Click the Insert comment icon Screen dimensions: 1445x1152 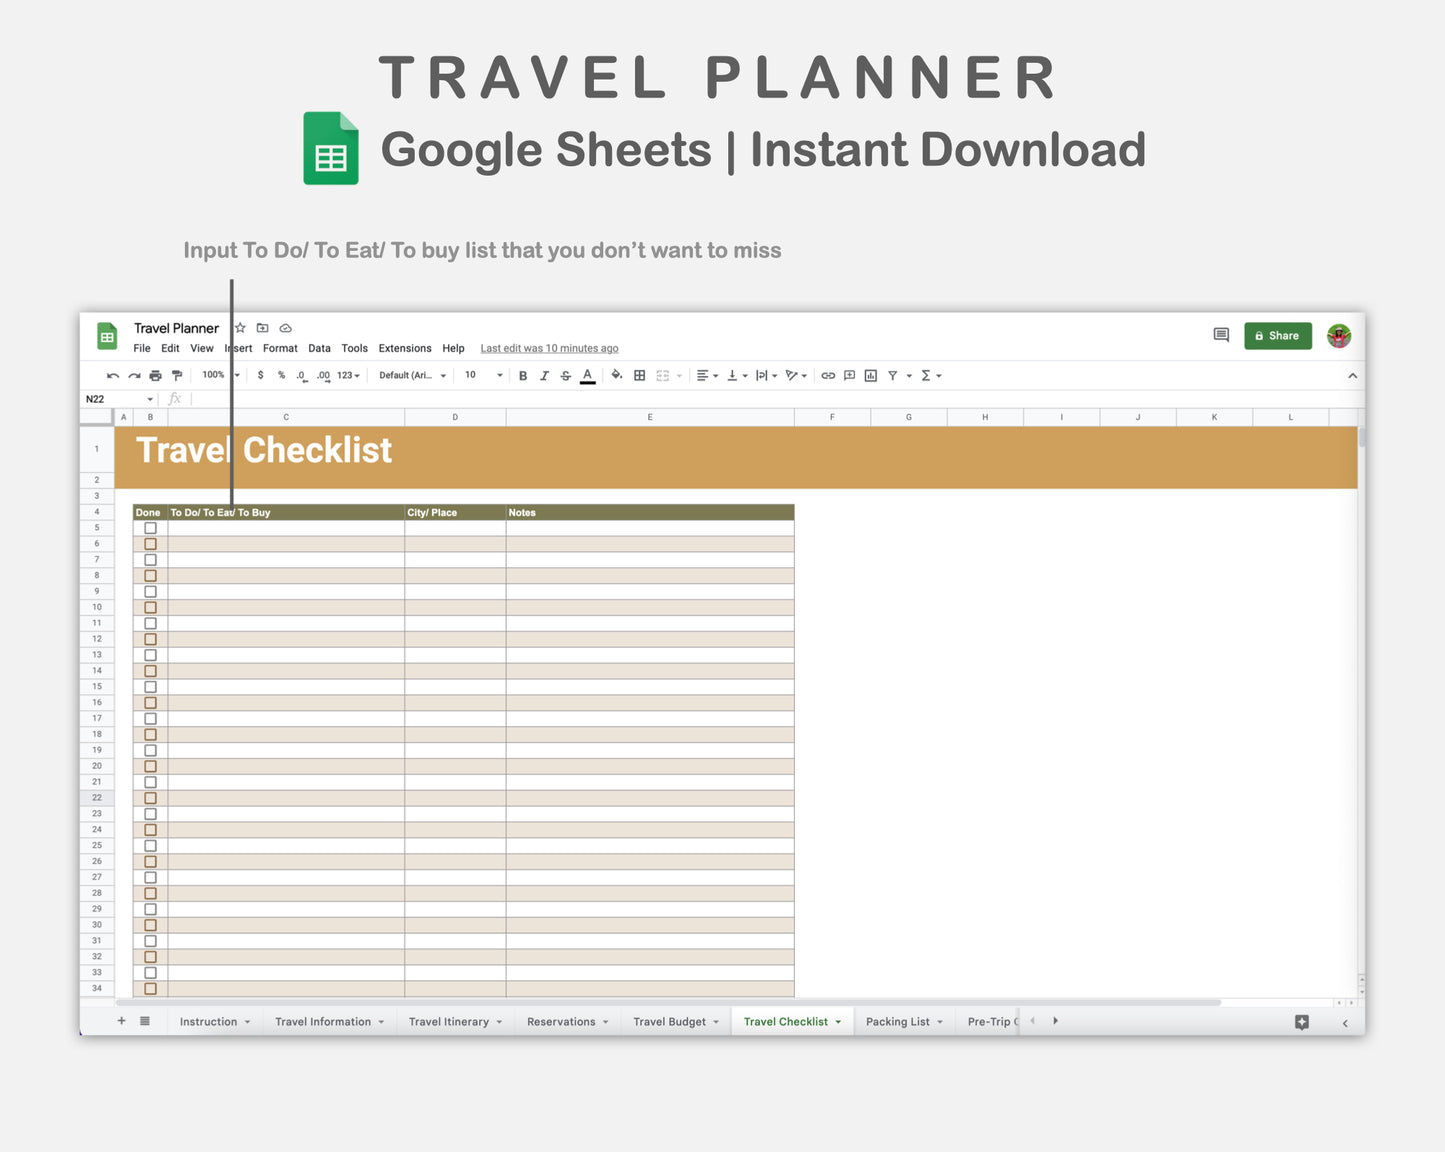coord(851,375)
